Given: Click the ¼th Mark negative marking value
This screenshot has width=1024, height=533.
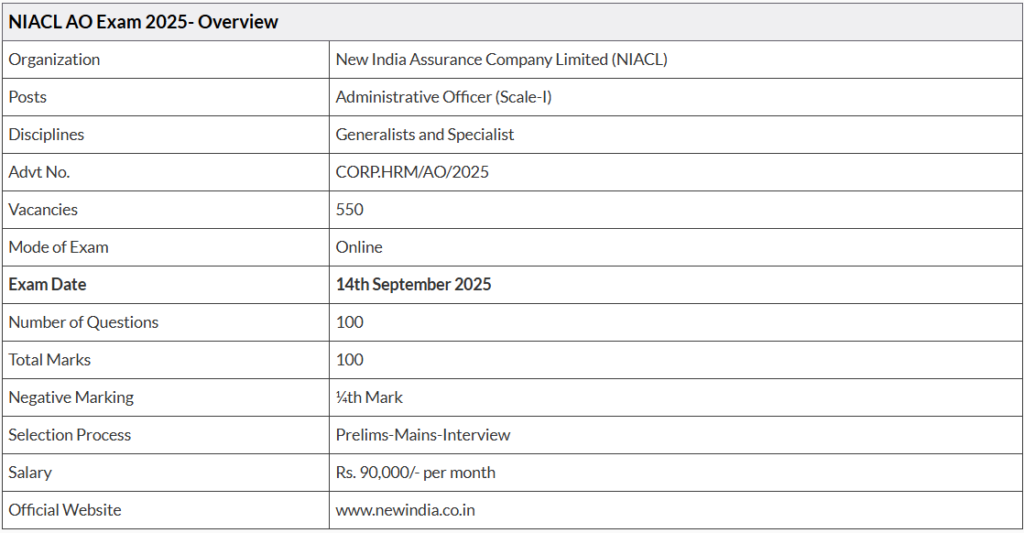Looking at the screenshot, I should [x=369, y=397].
